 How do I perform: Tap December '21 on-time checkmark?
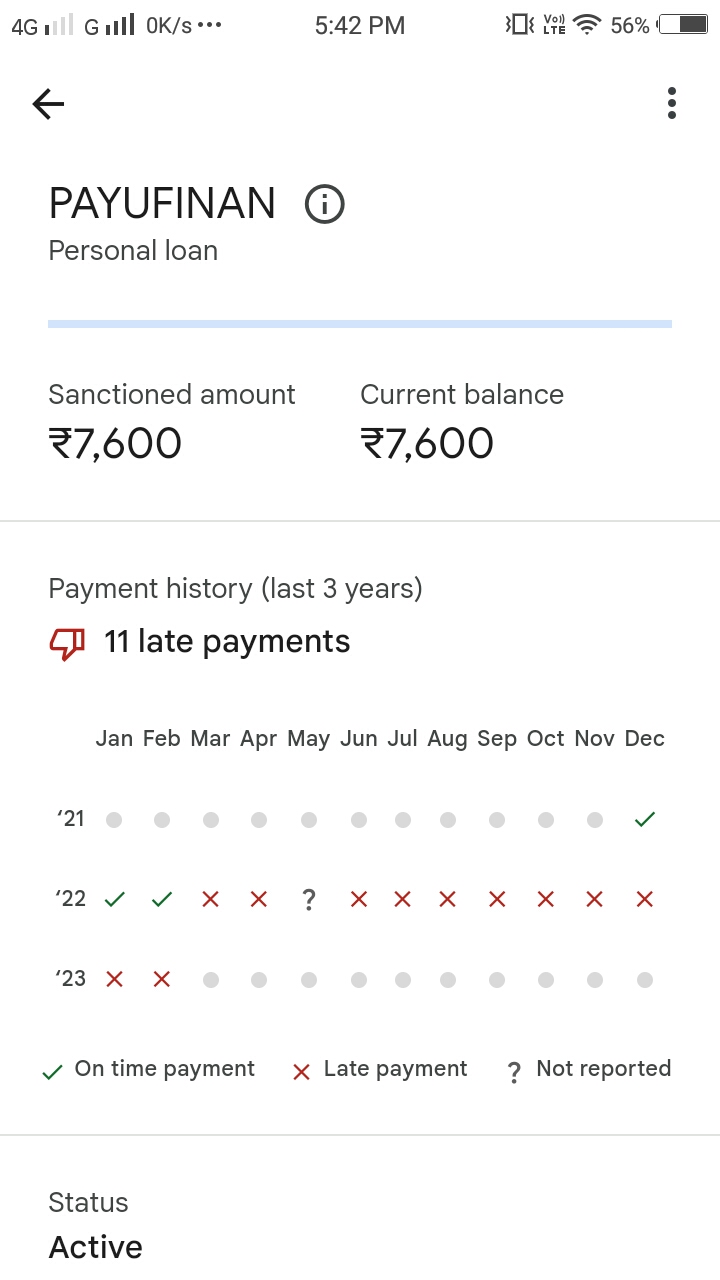point(645,820)
